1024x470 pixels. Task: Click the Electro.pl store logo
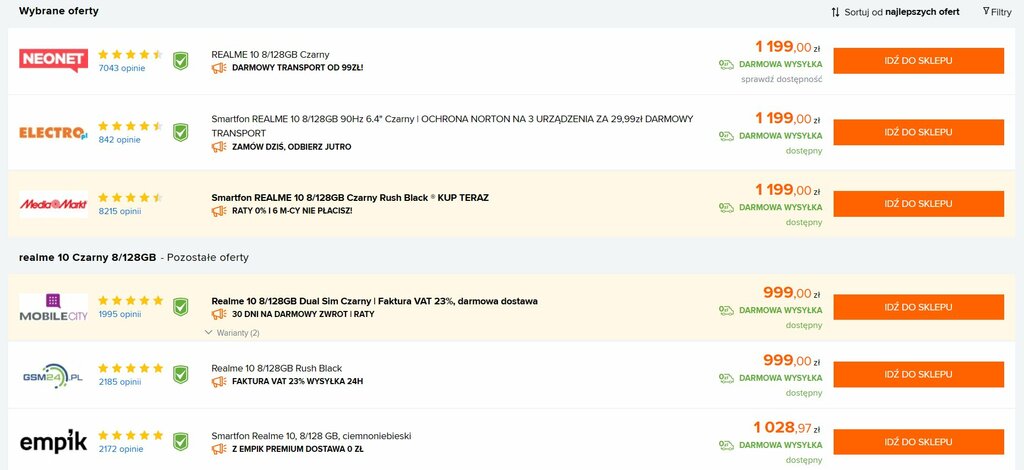[x=53, y=132]
